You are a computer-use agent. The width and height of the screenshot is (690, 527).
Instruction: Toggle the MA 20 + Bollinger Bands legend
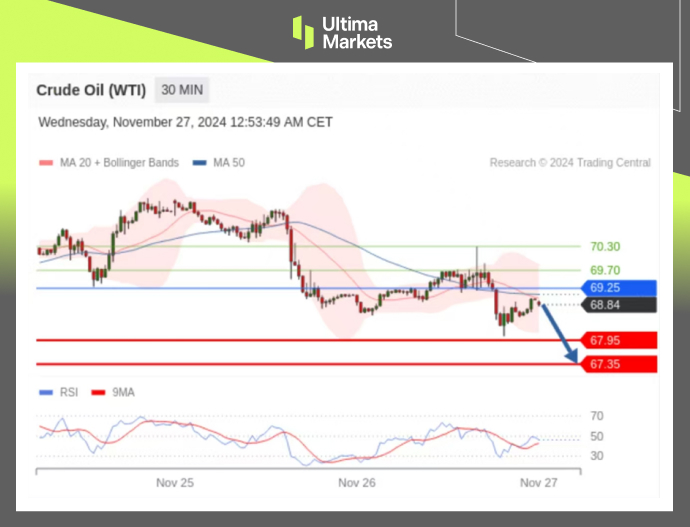pos(108,163)
